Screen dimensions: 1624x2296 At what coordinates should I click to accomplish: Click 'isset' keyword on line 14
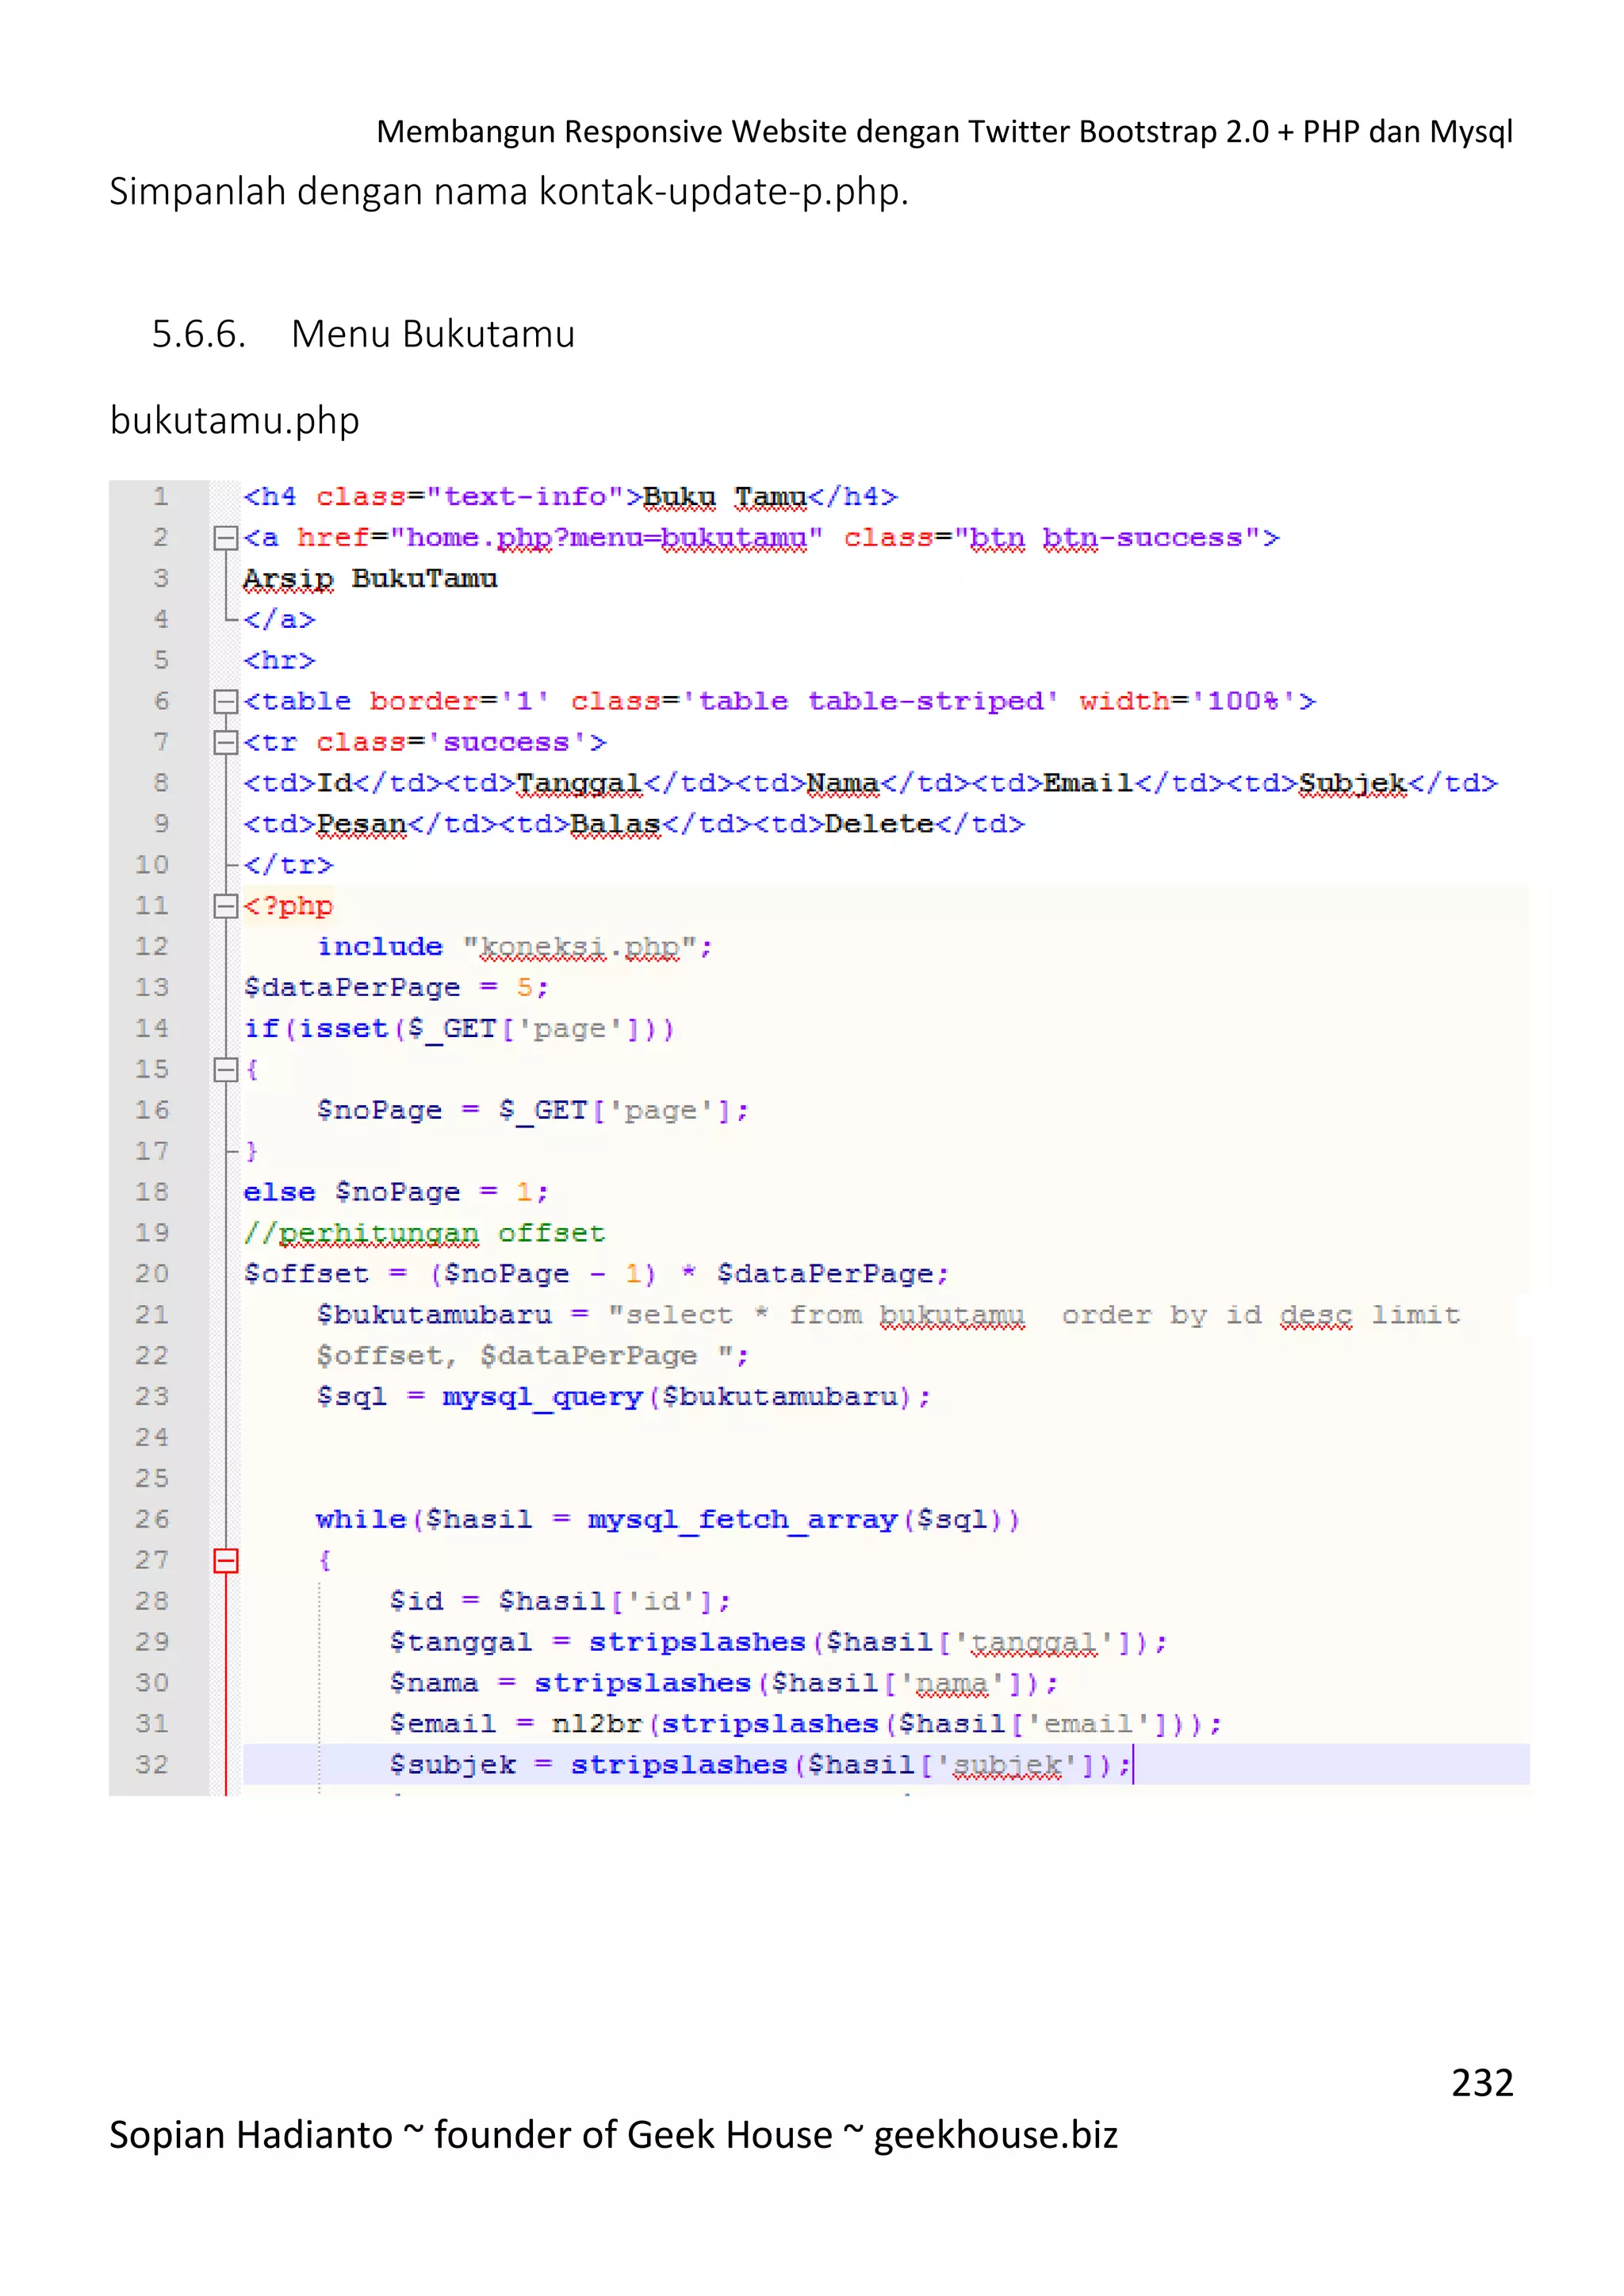point(343,1029)
